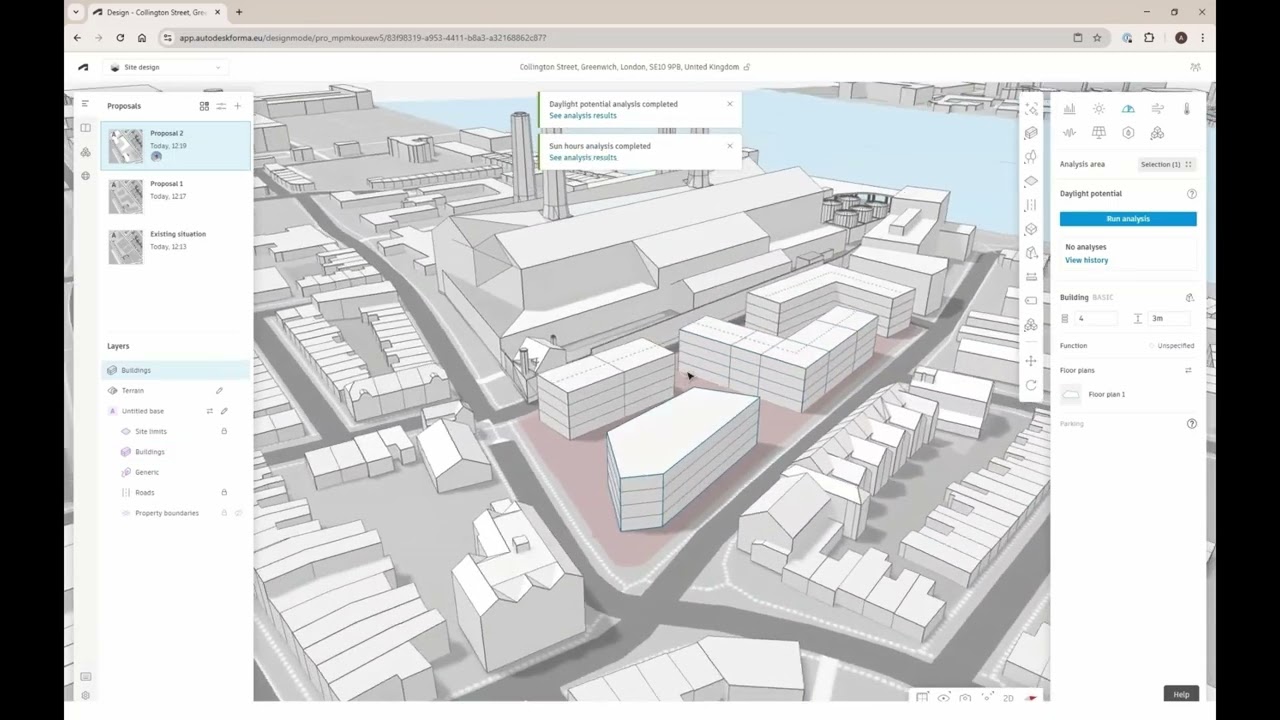Click the Building type icon beside BASIC
The height and width of the screenshot is (720, 1280).
1189,297
